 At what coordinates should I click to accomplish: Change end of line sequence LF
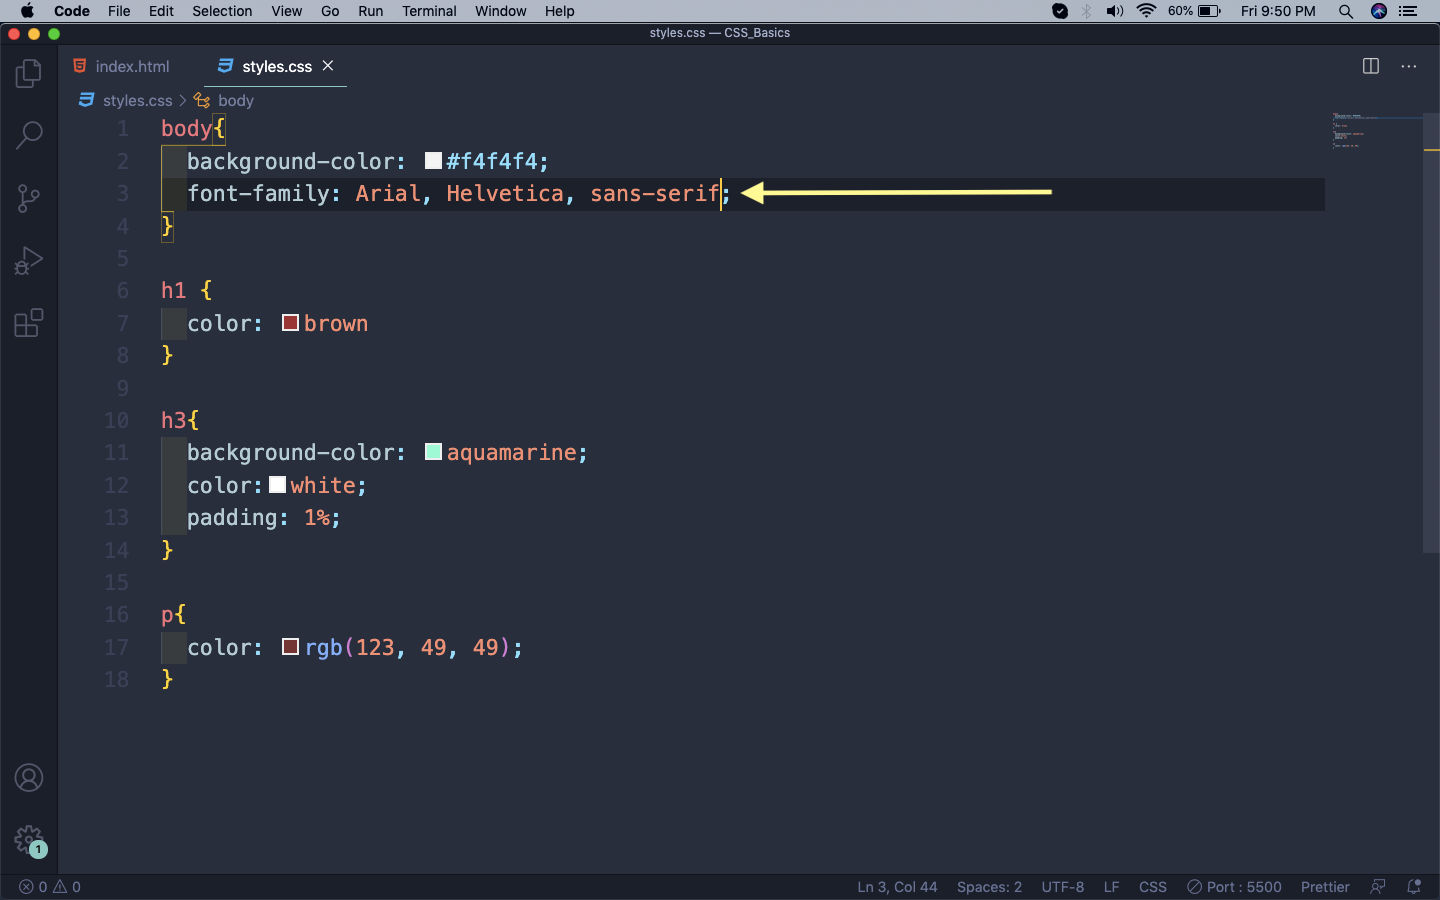click(1111, 887)
